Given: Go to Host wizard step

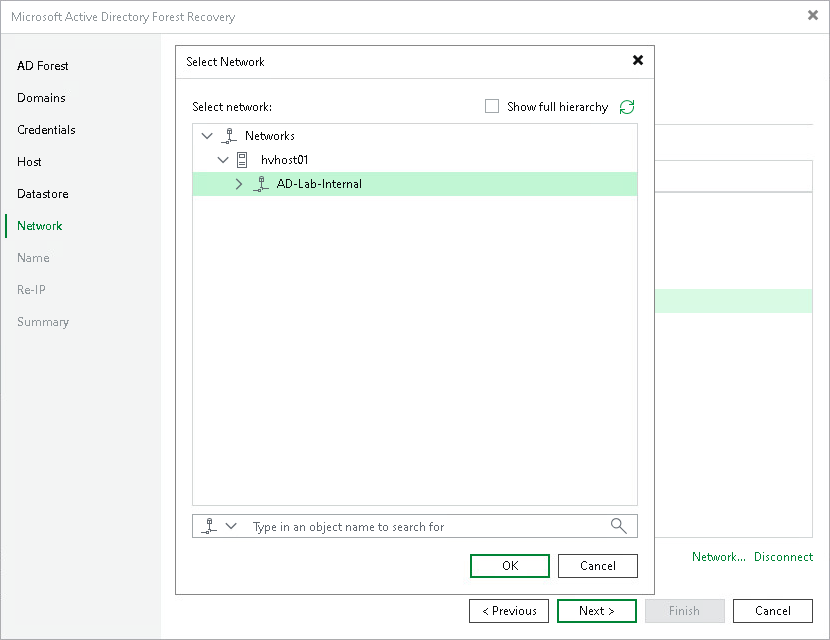Looking at the screenshot, I should 29,162.
